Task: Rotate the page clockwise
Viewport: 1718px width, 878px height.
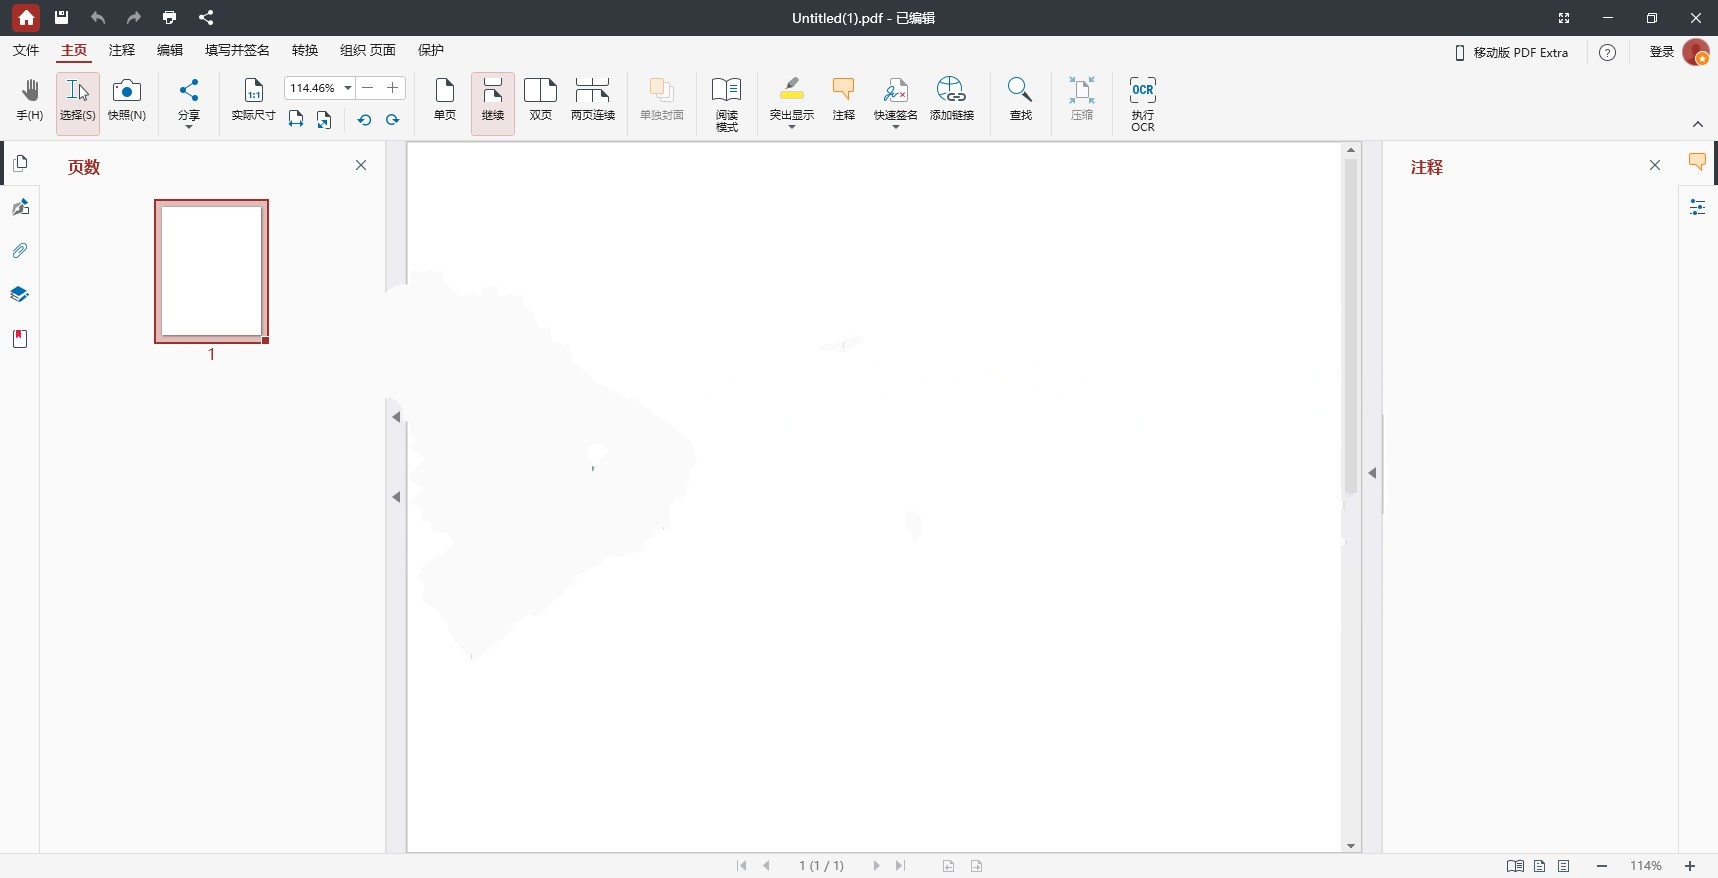Action: 393,119
